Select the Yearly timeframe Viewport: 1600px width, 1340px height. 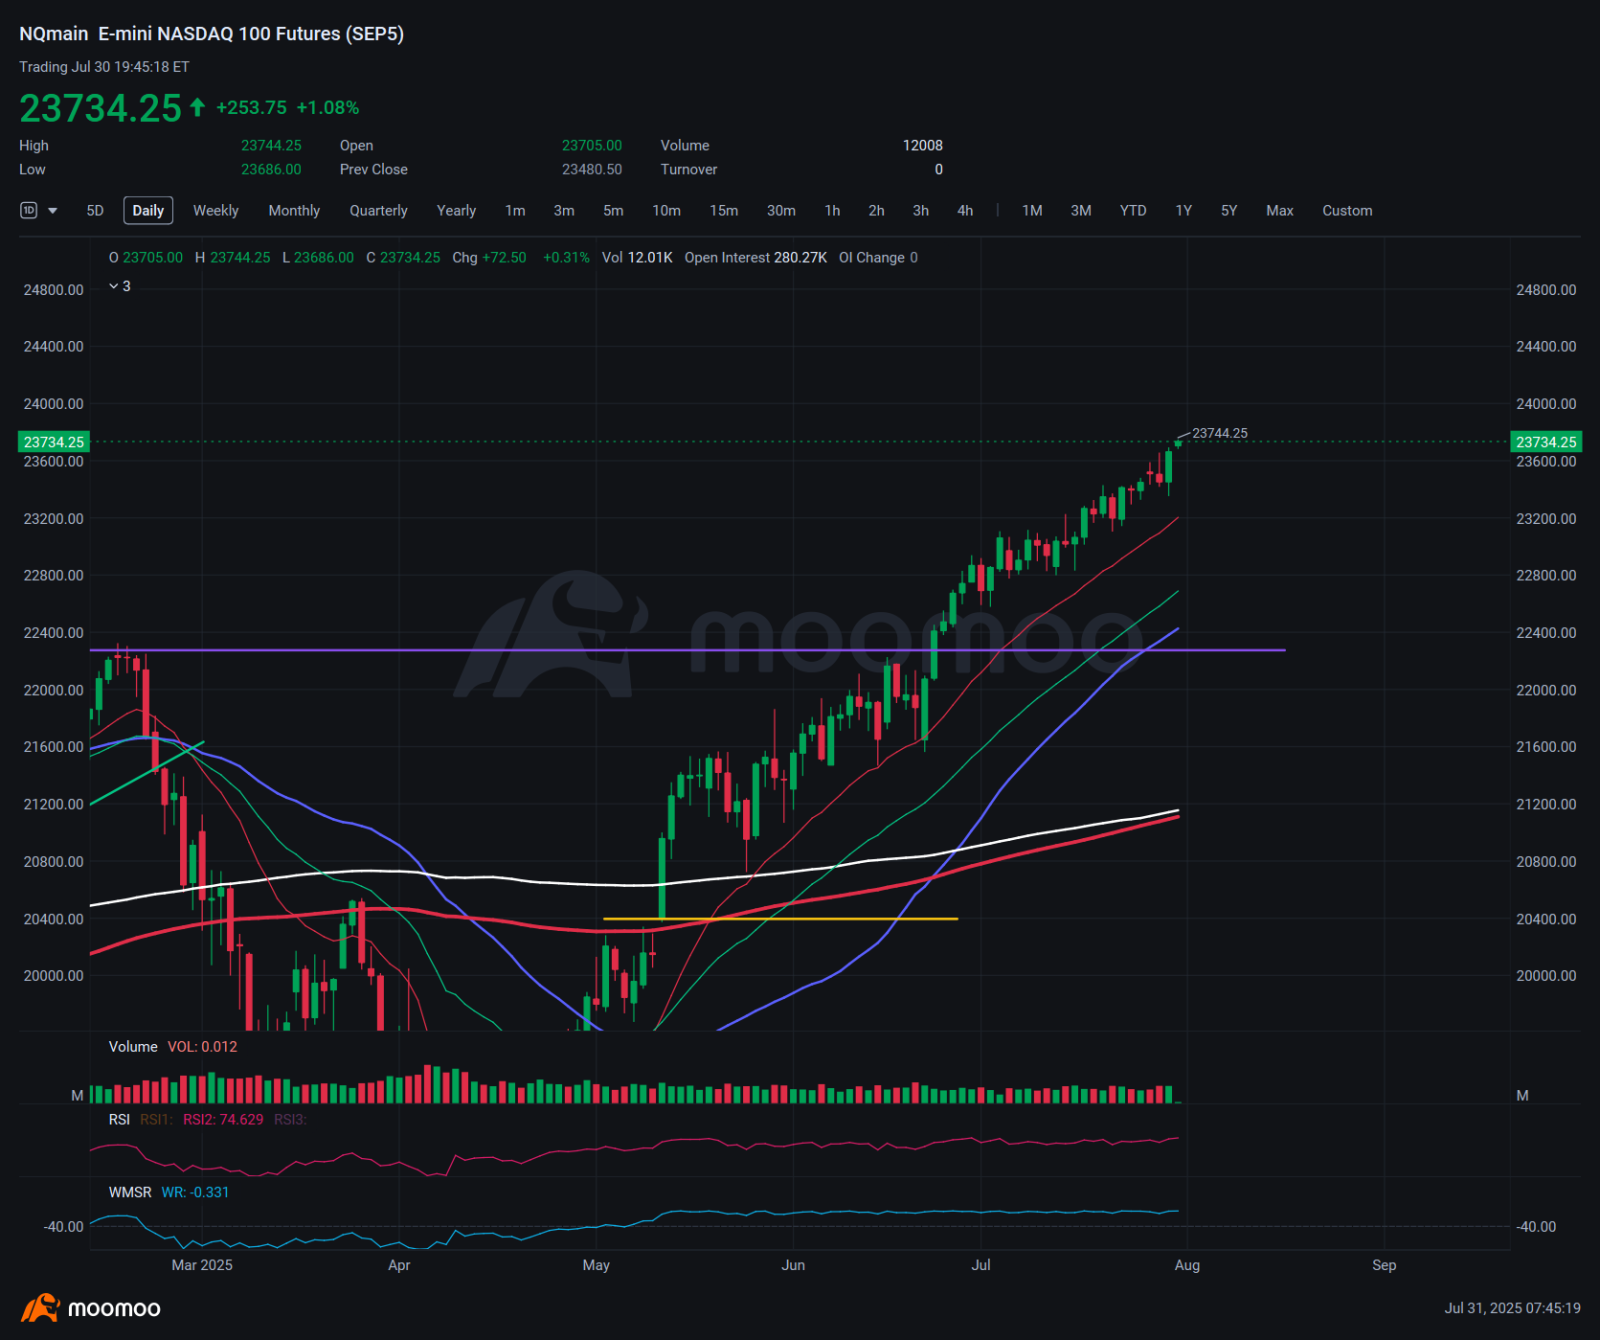pyautogui.click(x=456, y=210)
